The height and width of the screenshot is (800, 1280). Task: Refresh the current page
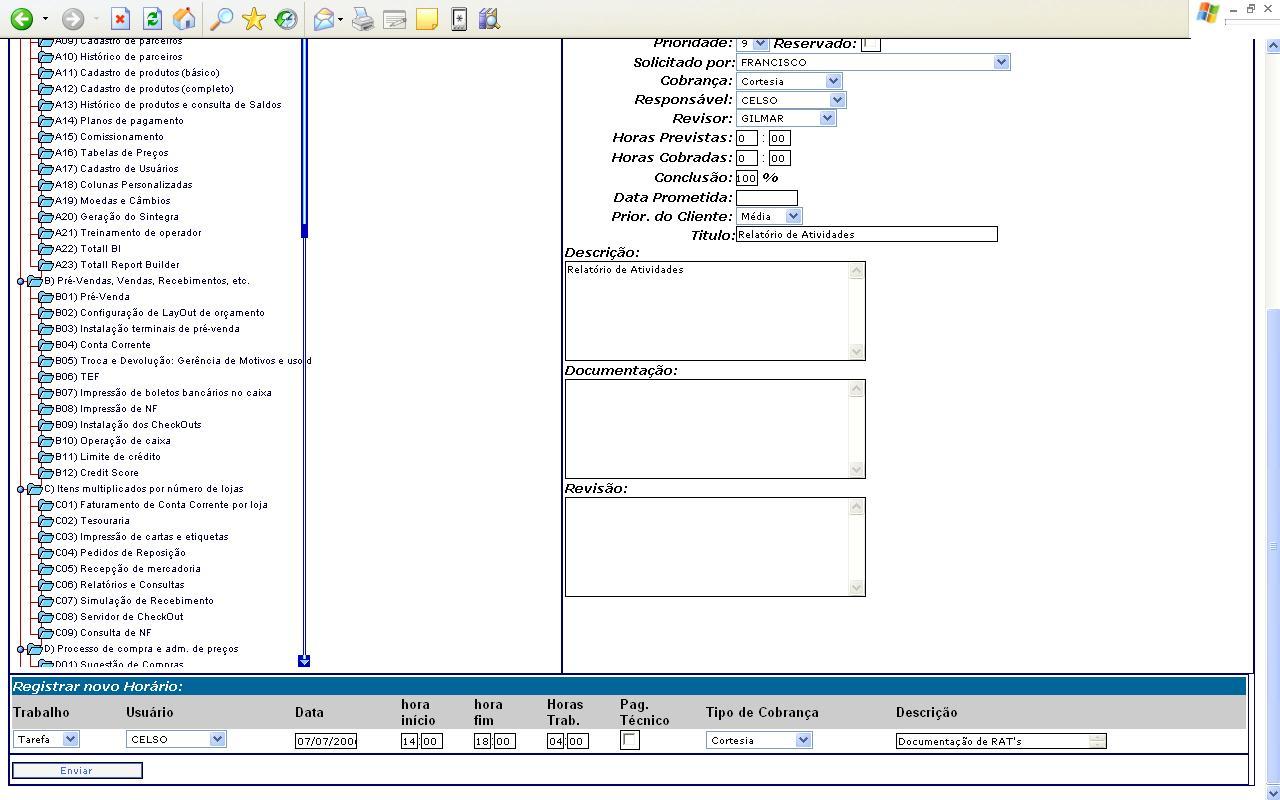152,19
